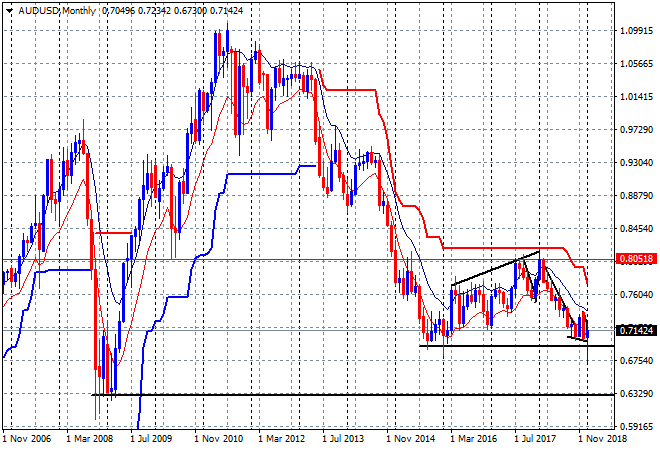This screenshot has width=660, height=450.
Task: Select the current price label 0.71424
Action: point(638,330)
